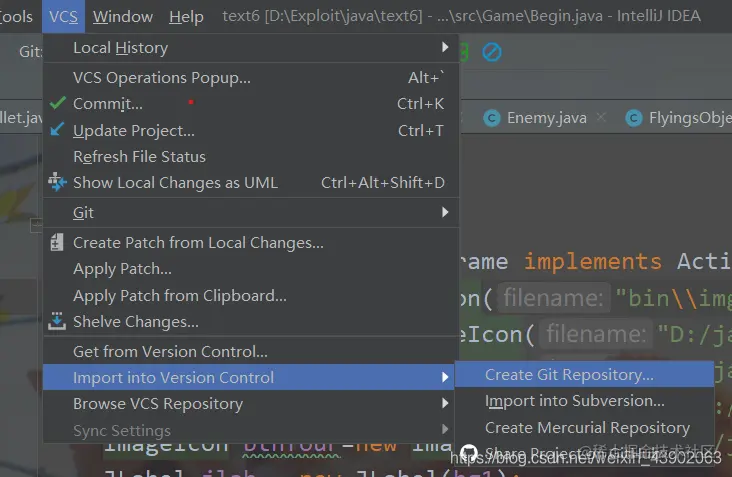Screen dimensions: 732x477
Task: Select Apply Patch...
Action: click(251, 269)
